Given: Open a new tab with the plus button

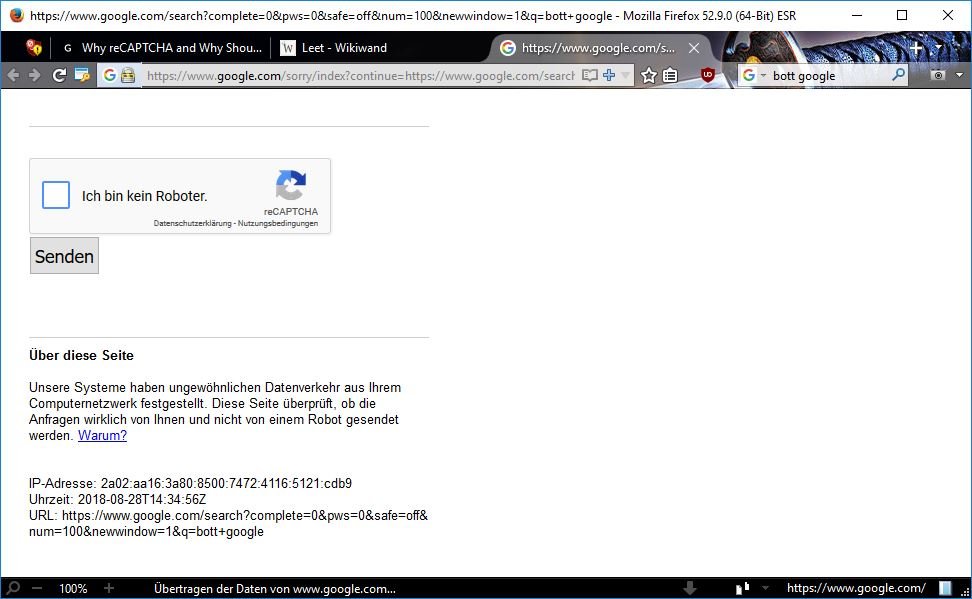Looking at the screenshot, I should 917,48.
